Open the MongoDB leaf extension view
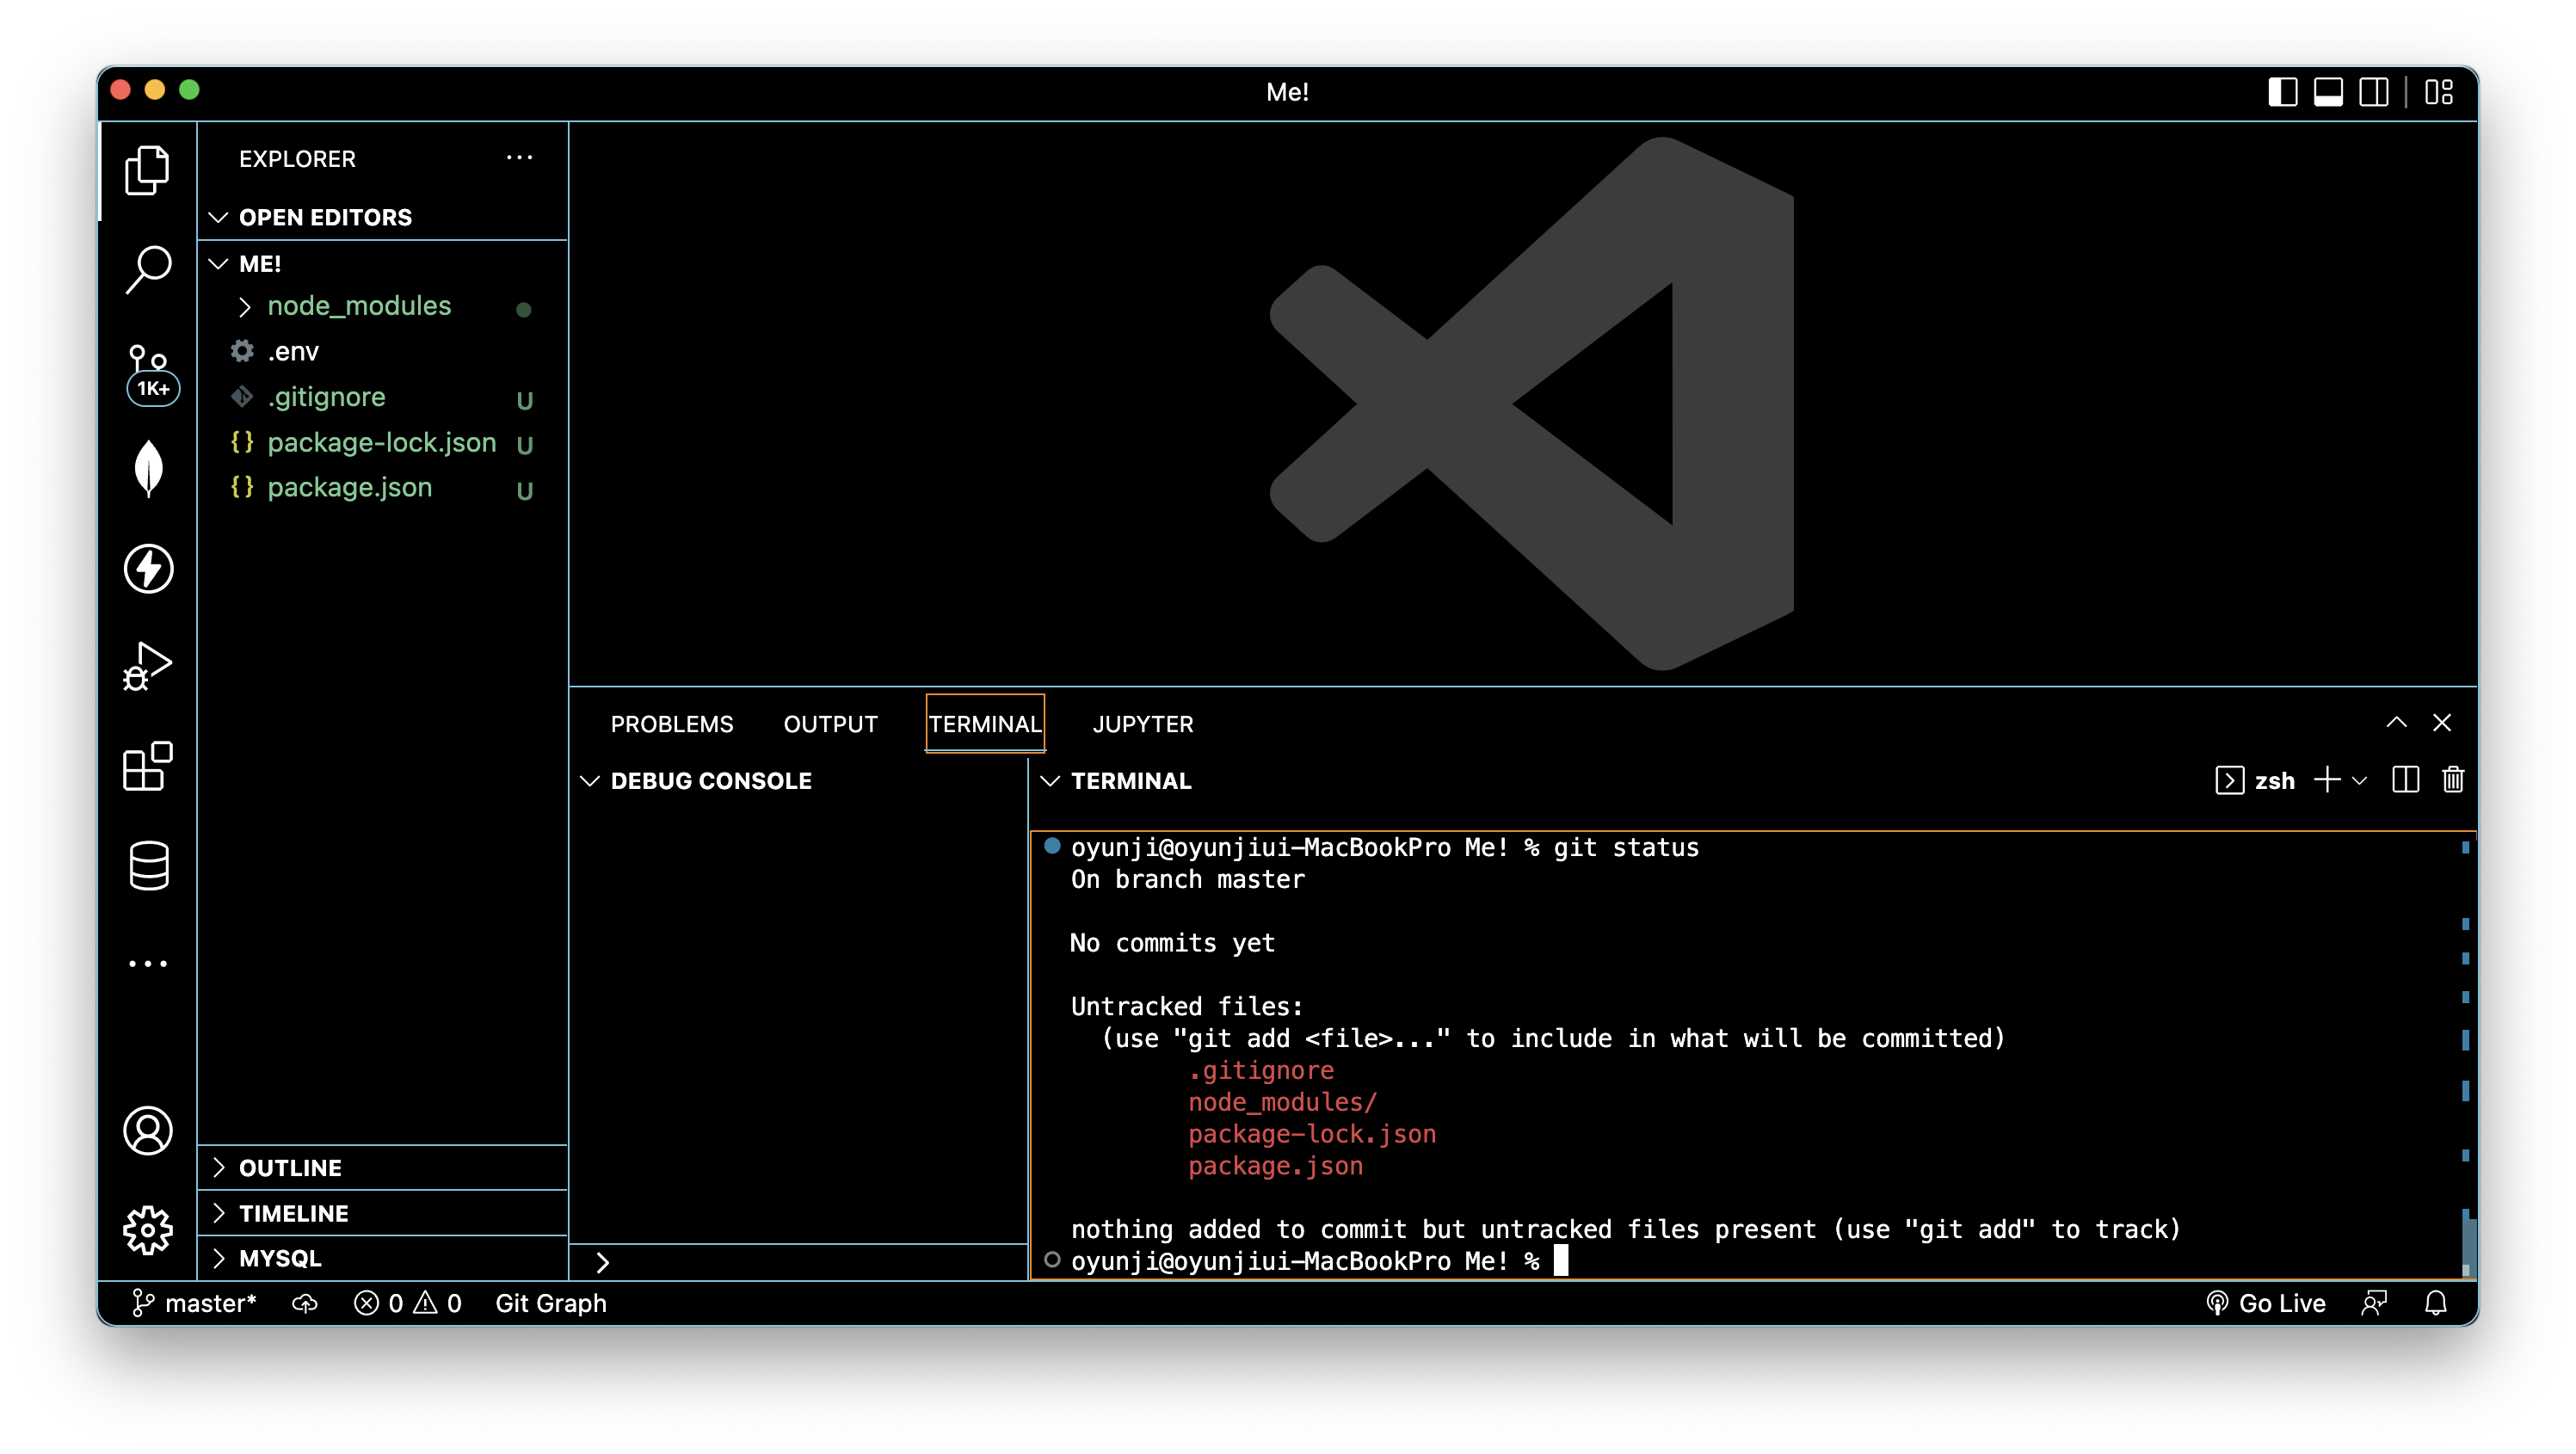The image size is (2576, 1454). point(148,468)
